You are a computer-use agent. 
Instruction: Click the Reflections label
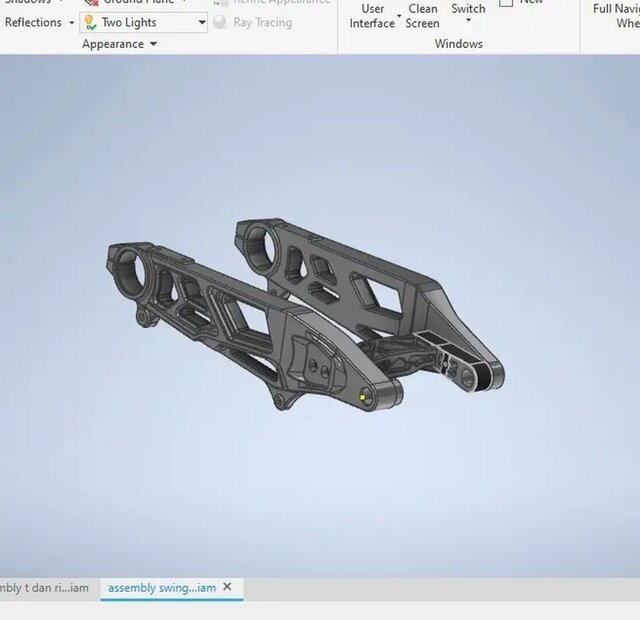(x=33, y=22)
